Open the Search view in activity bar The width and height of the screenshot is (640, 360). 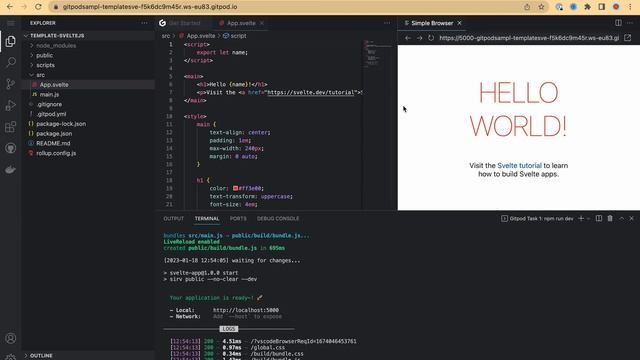point(11,62)
